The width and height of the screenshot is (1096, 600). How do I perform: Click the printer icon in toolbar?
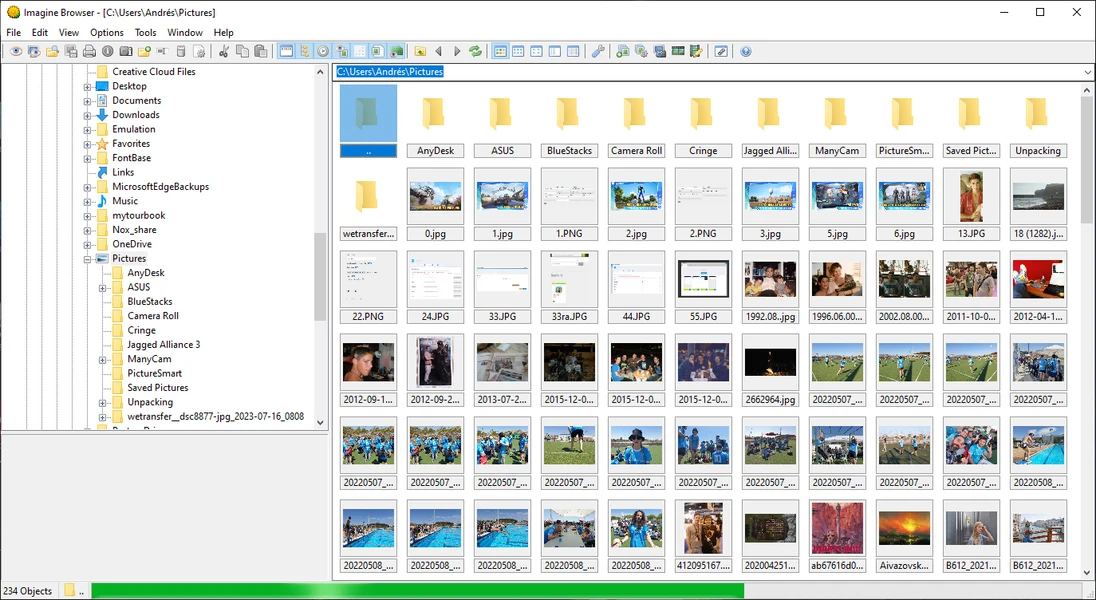coord(89,51)
